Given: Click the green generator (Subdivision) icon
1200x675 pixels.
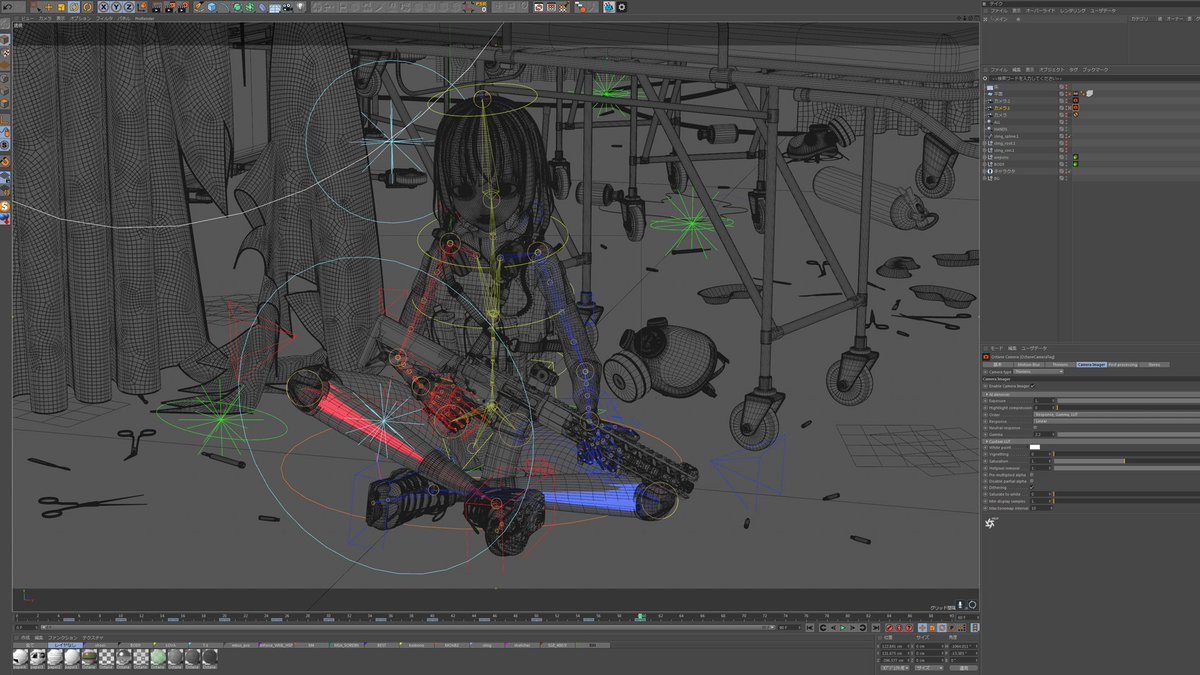Looking at the screenshot, I should pyautogui.click(x=237, y=7).
